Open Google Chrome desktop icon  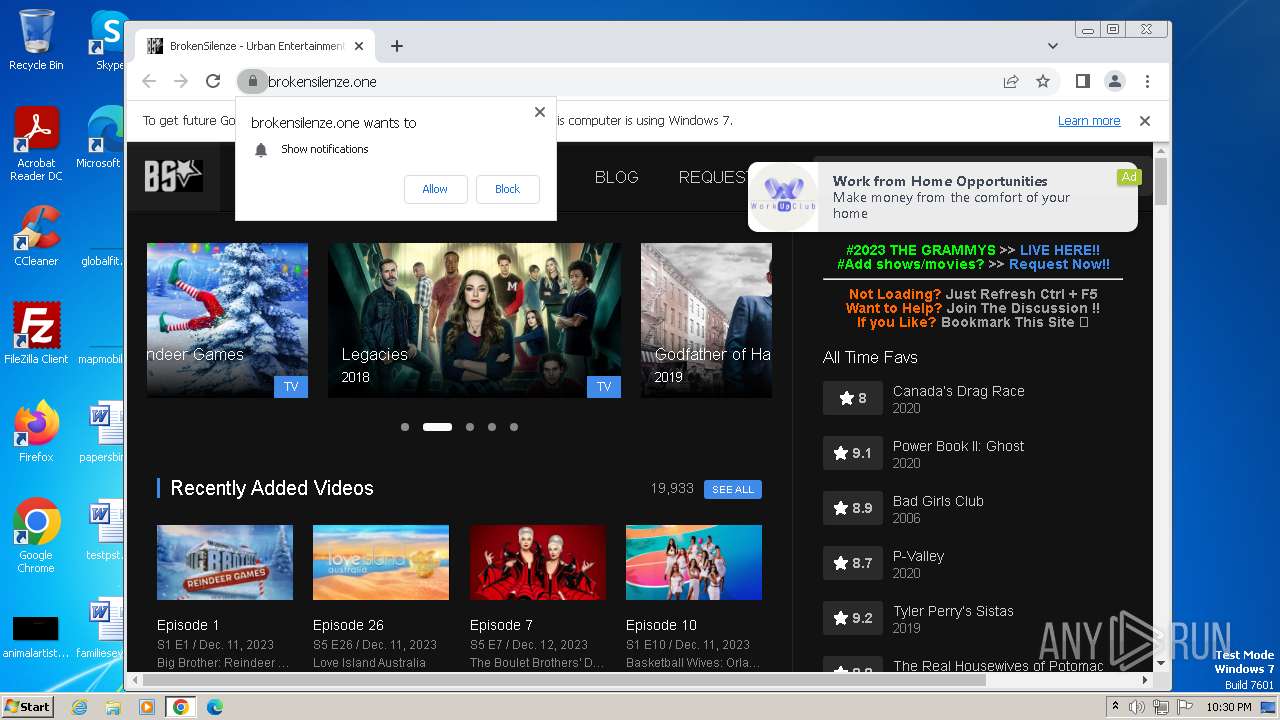36,536
